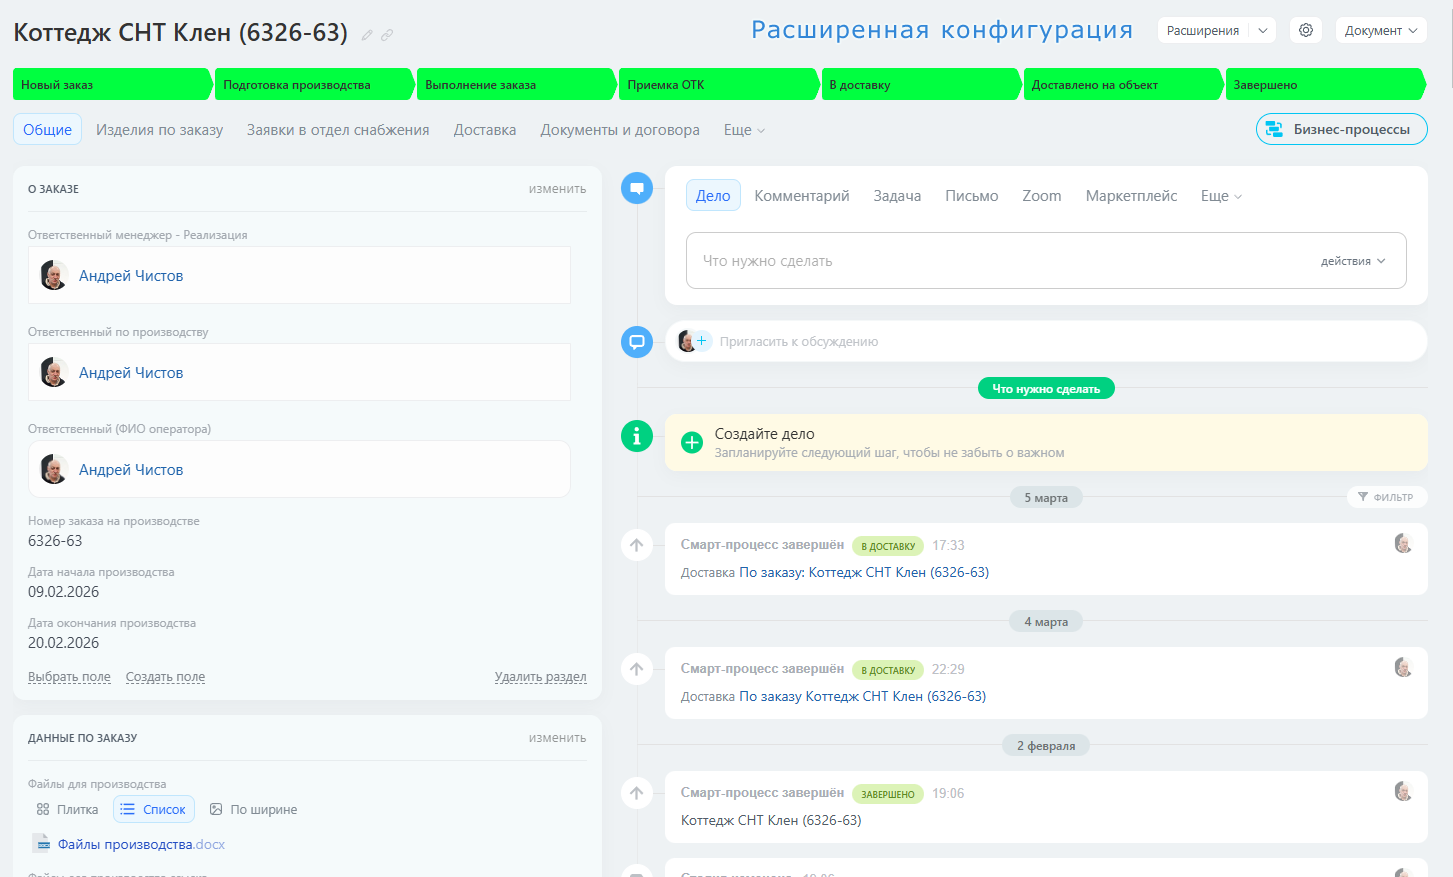
Task: Set stage to Завершено
Action: tap(1325, 85)
